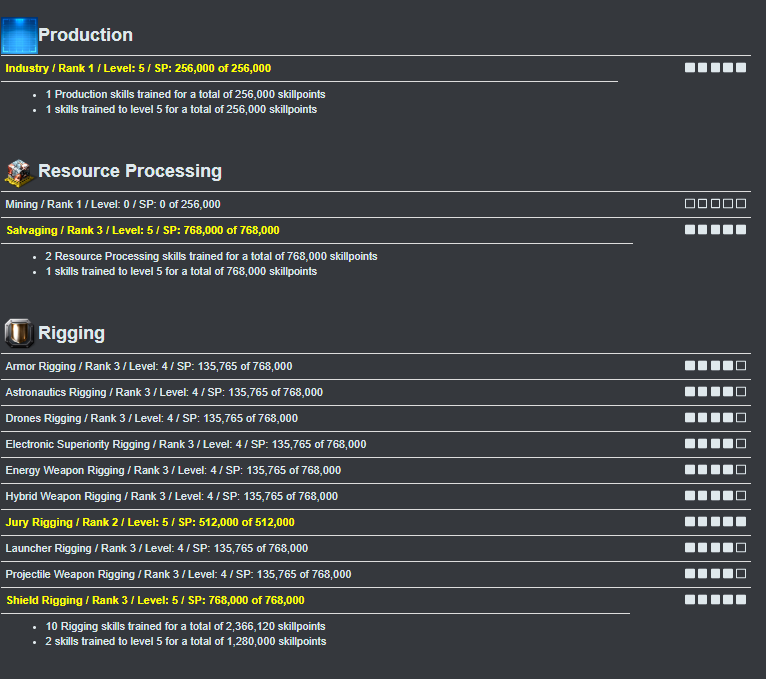766x679 pixels.
Task: Expand the Rigging section heading
Action: click(71, 333)
